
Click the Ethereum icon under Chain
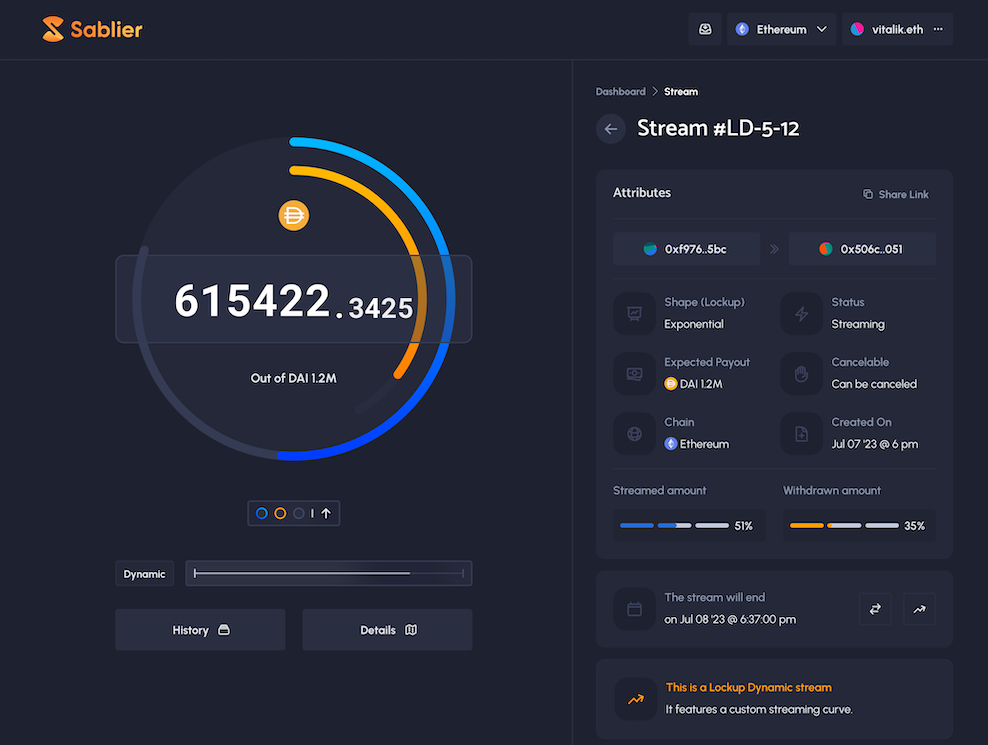click(670, 444)
